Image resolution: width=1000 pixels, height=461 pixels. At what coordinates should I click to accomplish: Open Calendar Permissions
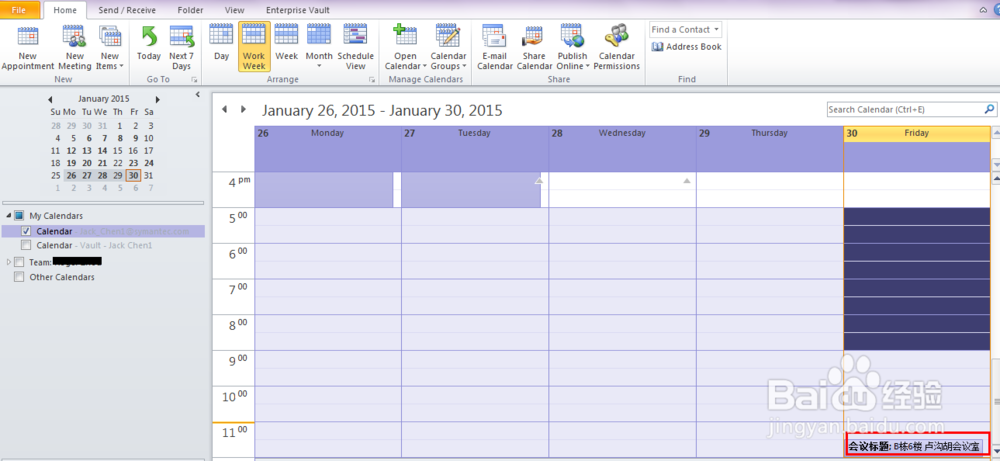point(617,48)
